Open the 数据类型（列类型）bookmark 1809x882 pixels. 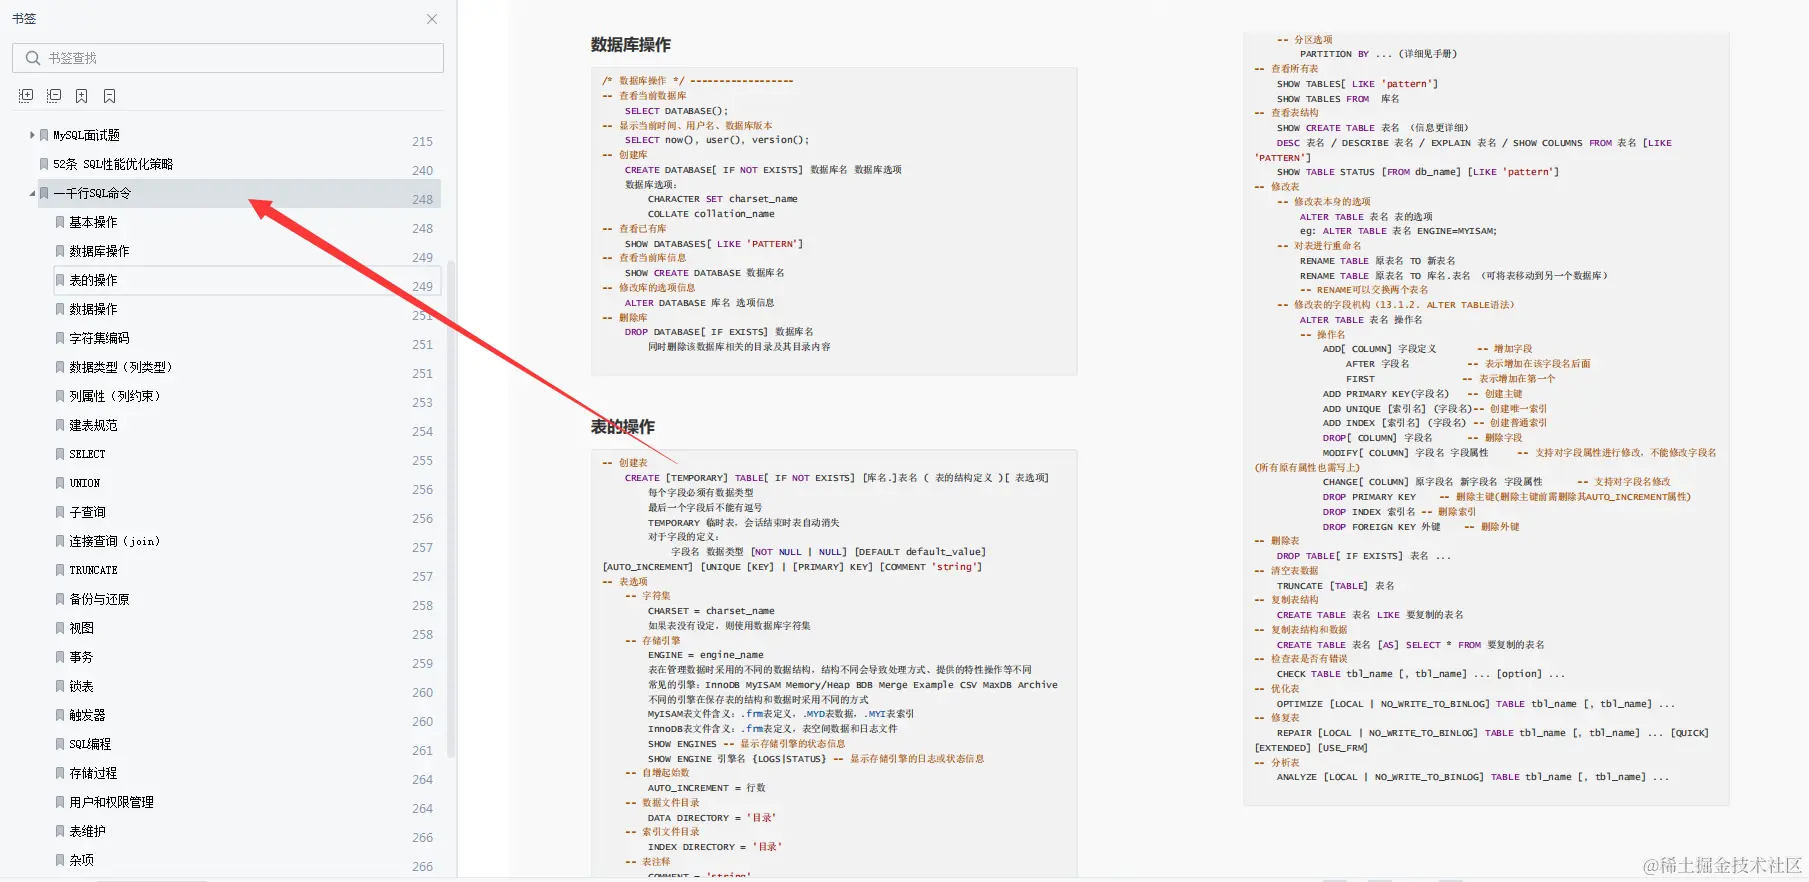pyautogui.click(x=121, y=367)
